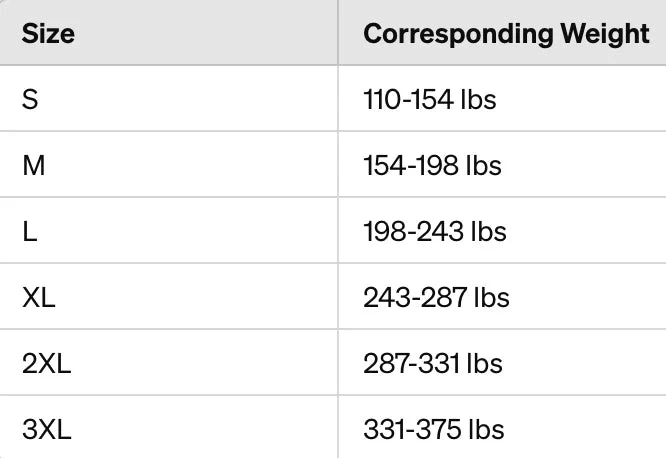Click the 331-375 lbs weight cell
Viewport: 666px width, 458px height.
pos(502,427)
